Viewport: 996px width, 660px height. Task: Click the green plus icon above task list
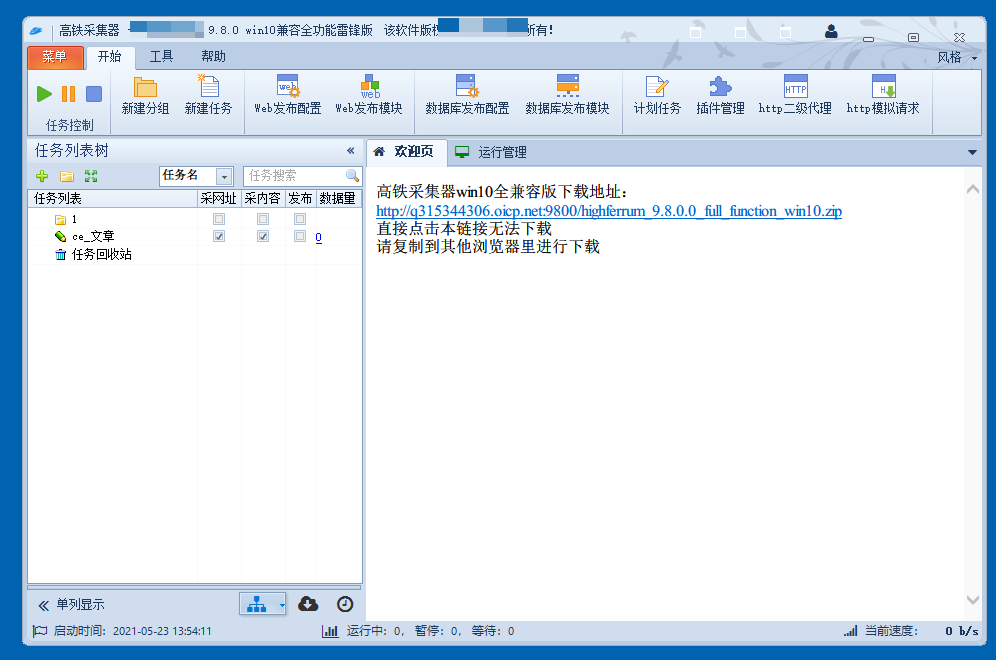point(41,176)
